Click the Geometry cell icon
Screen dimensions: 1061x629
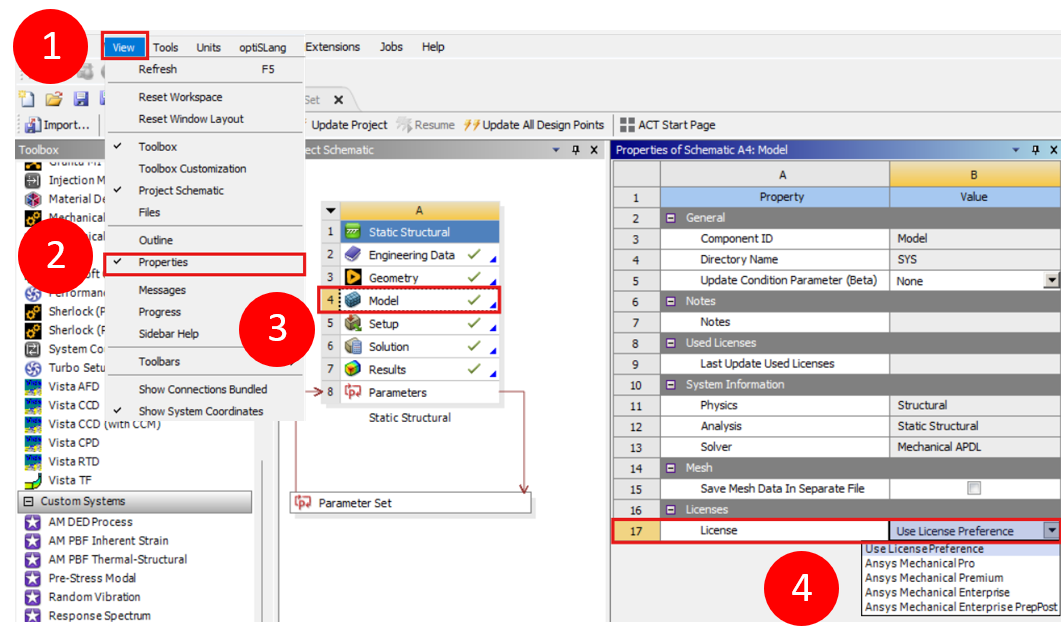pos(353,277)
